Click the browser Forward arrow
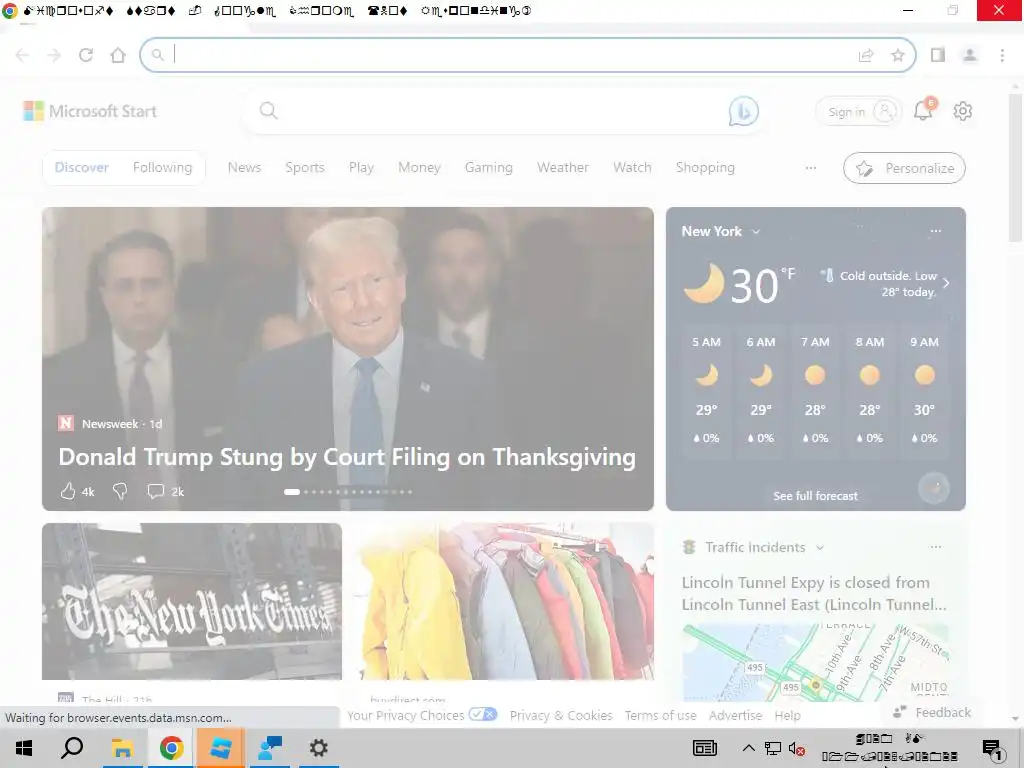The width and height of the screenshot is (1024, 768). tap(54, 56)
